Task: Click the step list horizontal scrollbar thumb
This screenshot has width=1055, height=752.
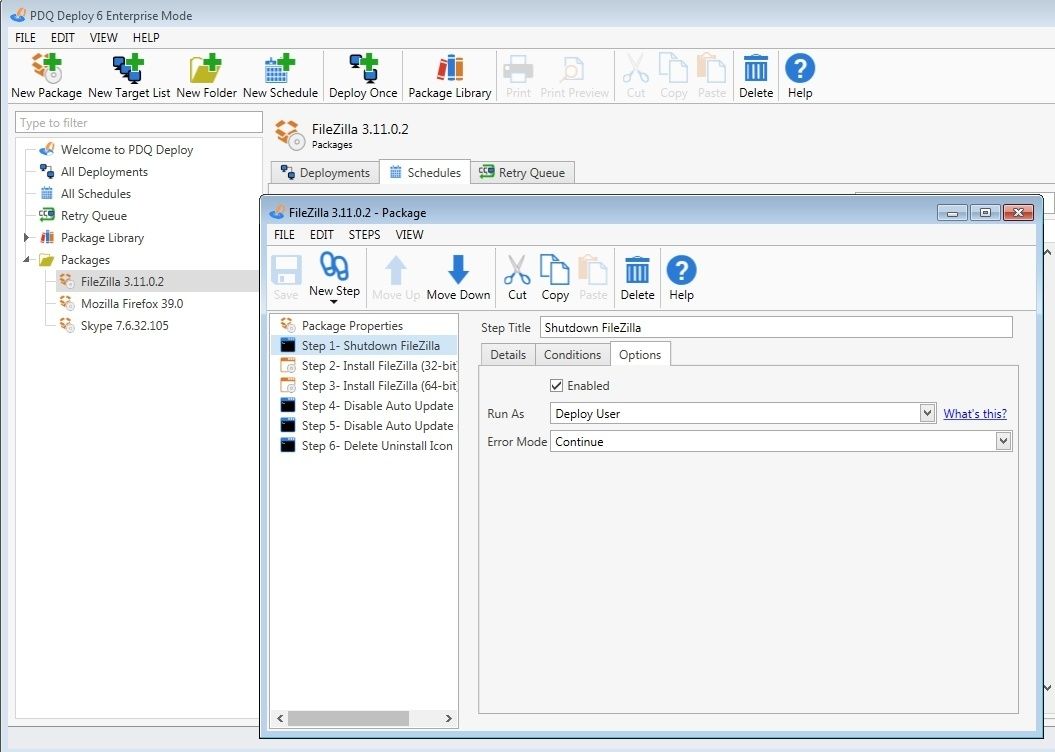Action: click(x=348, y=718)
